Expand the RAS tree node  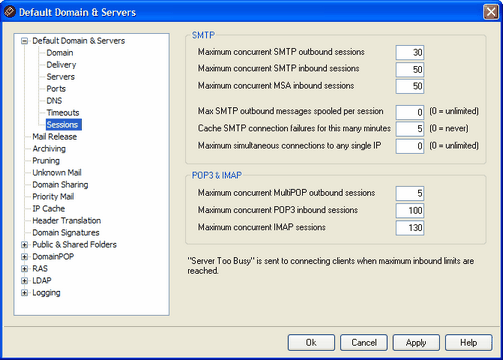click(x=24, y=269)
